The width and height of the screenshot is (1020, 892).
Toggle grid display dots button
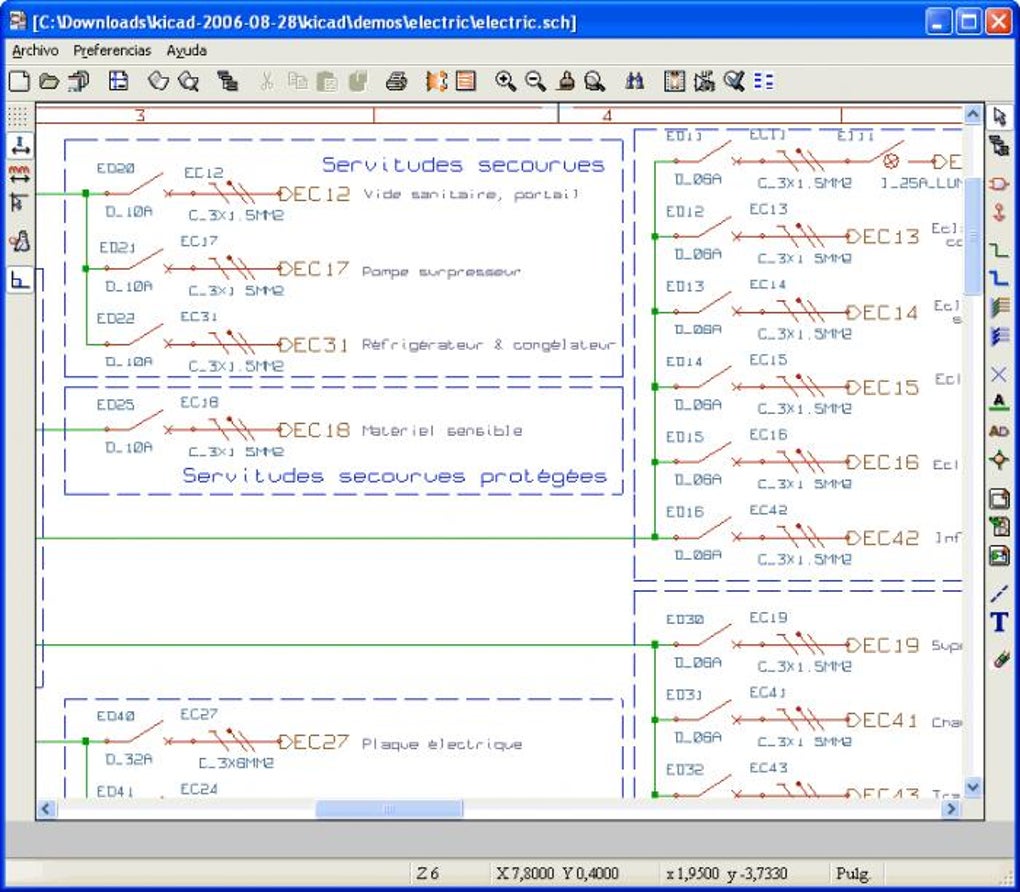pos(18,116)
